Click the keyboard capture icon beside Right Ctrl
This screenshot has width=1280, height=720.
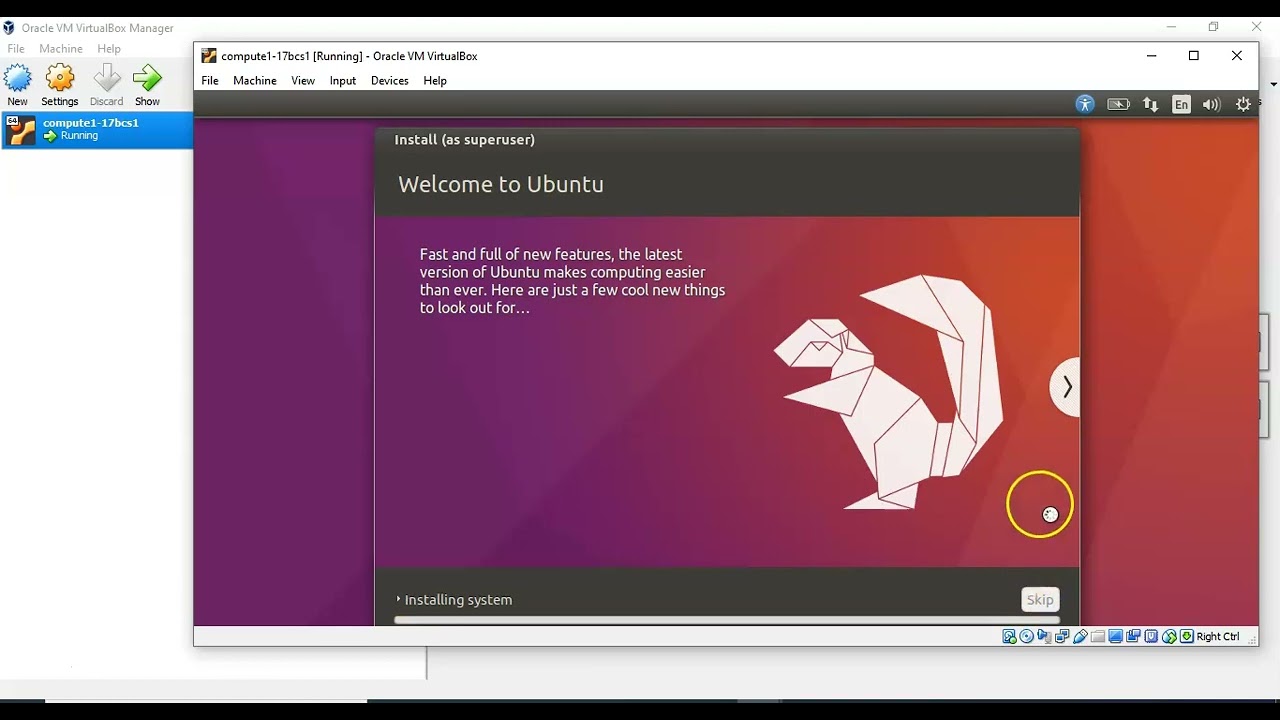(1187, 636)
